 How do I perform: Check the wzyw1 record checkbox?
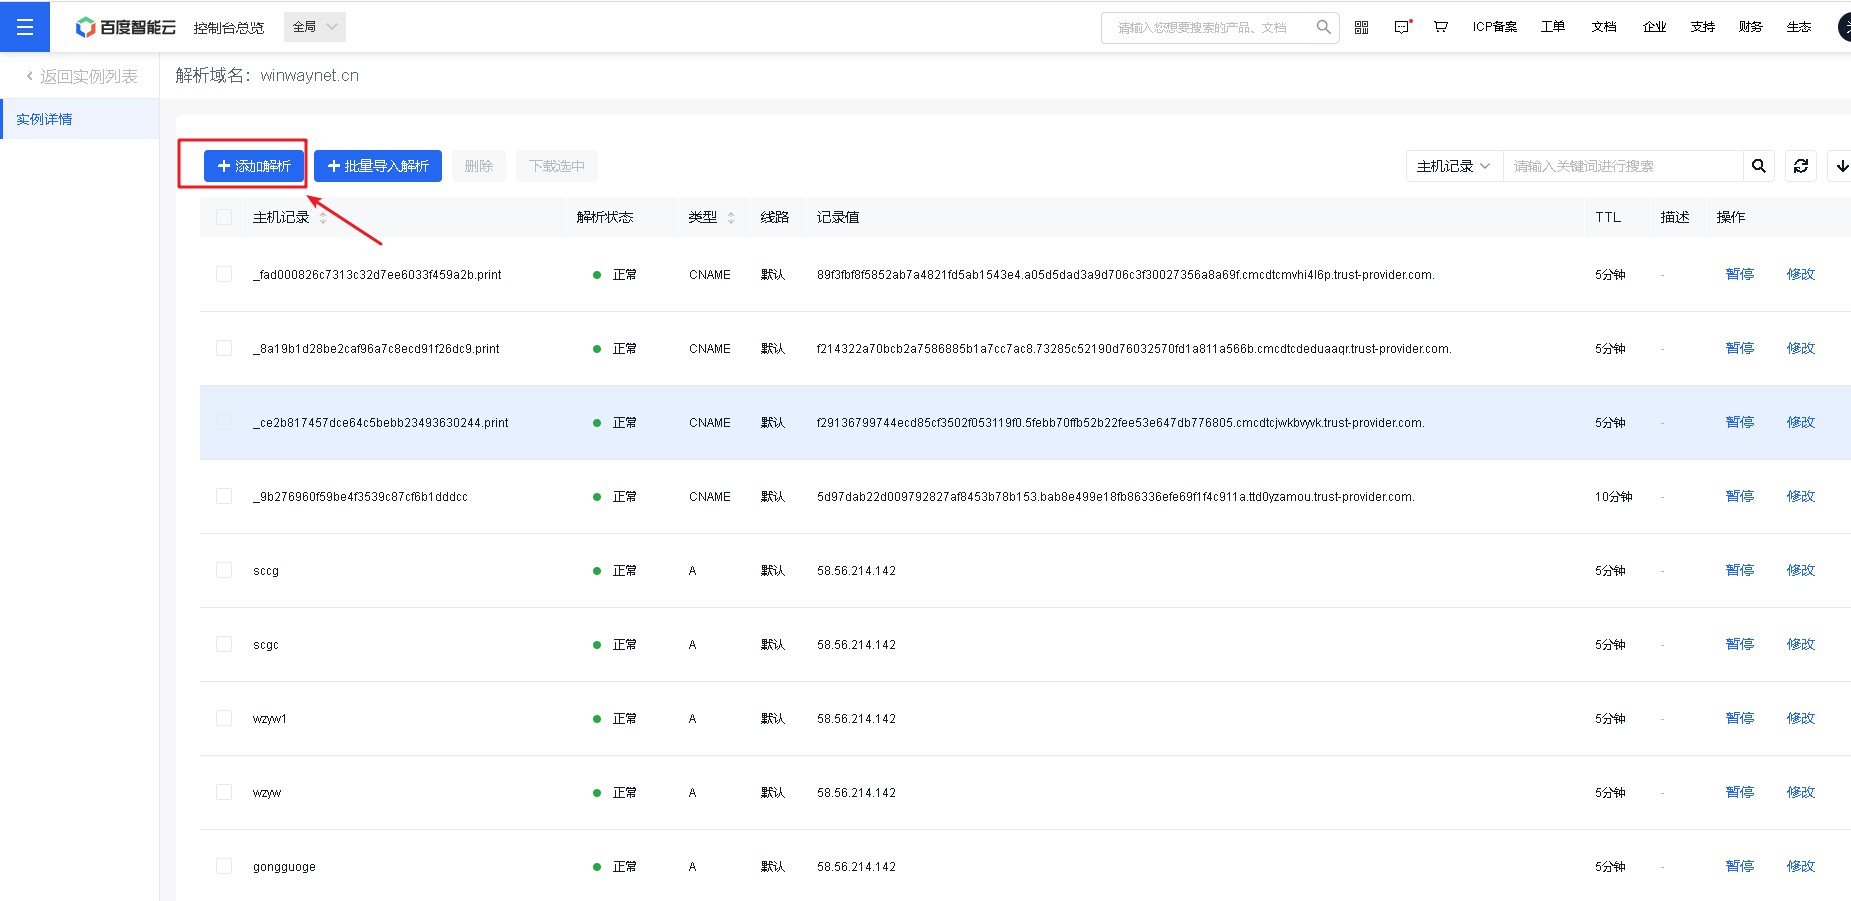click(224, 718)
